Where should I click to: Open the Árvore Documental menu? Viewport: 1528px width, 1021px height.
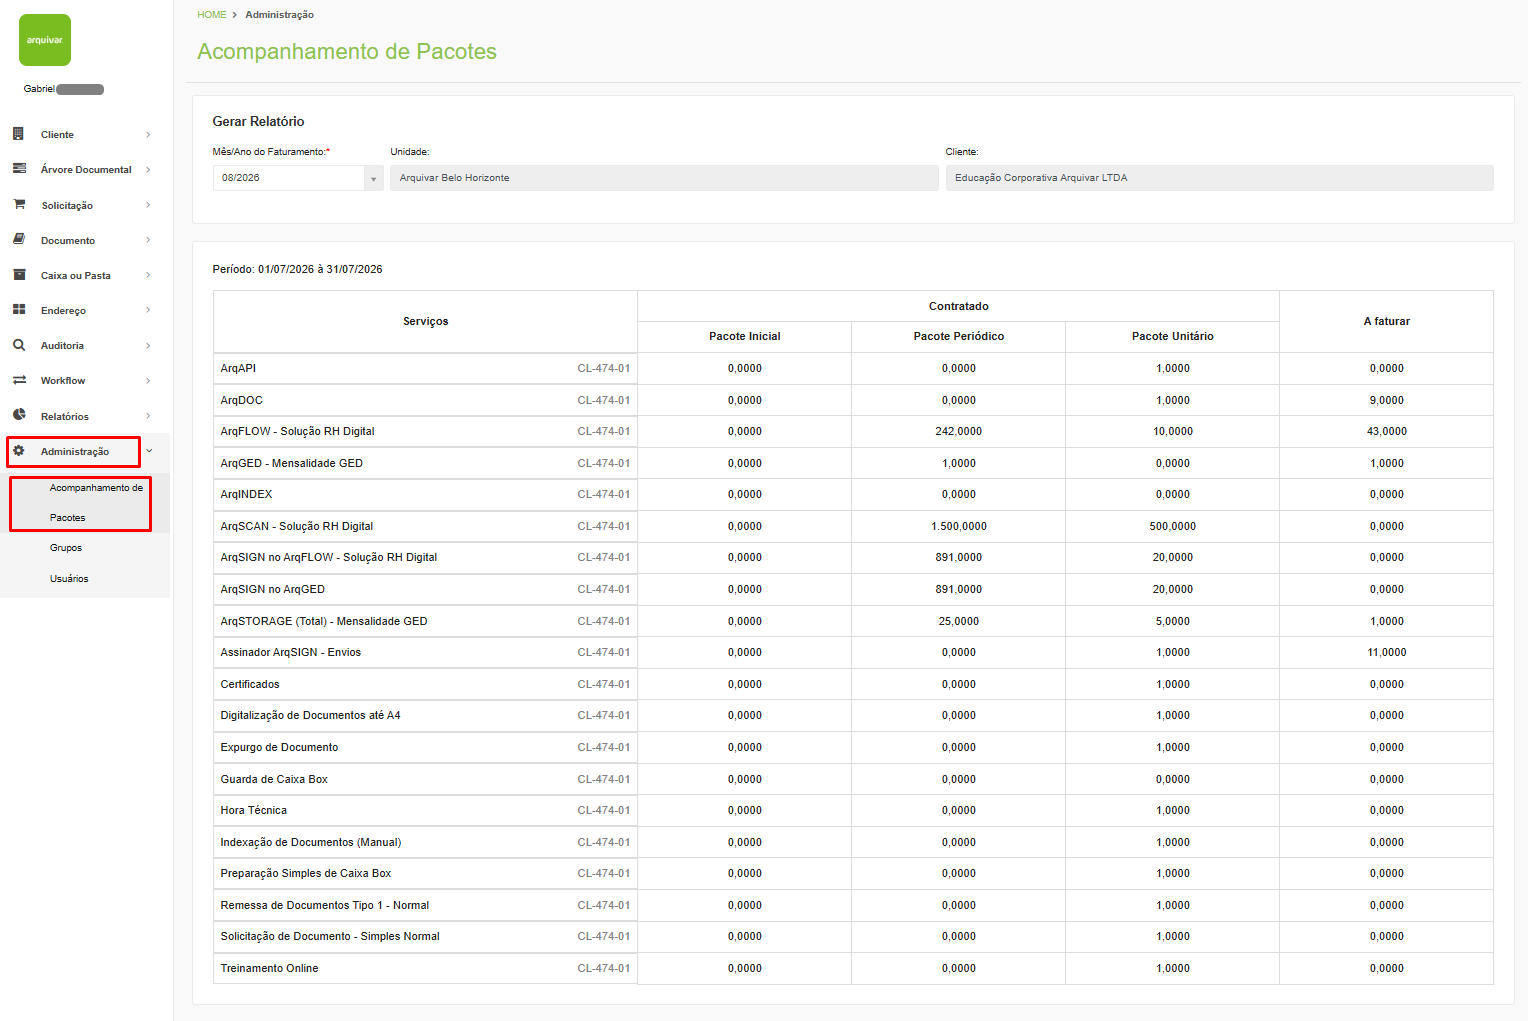[x=86, y=170]
